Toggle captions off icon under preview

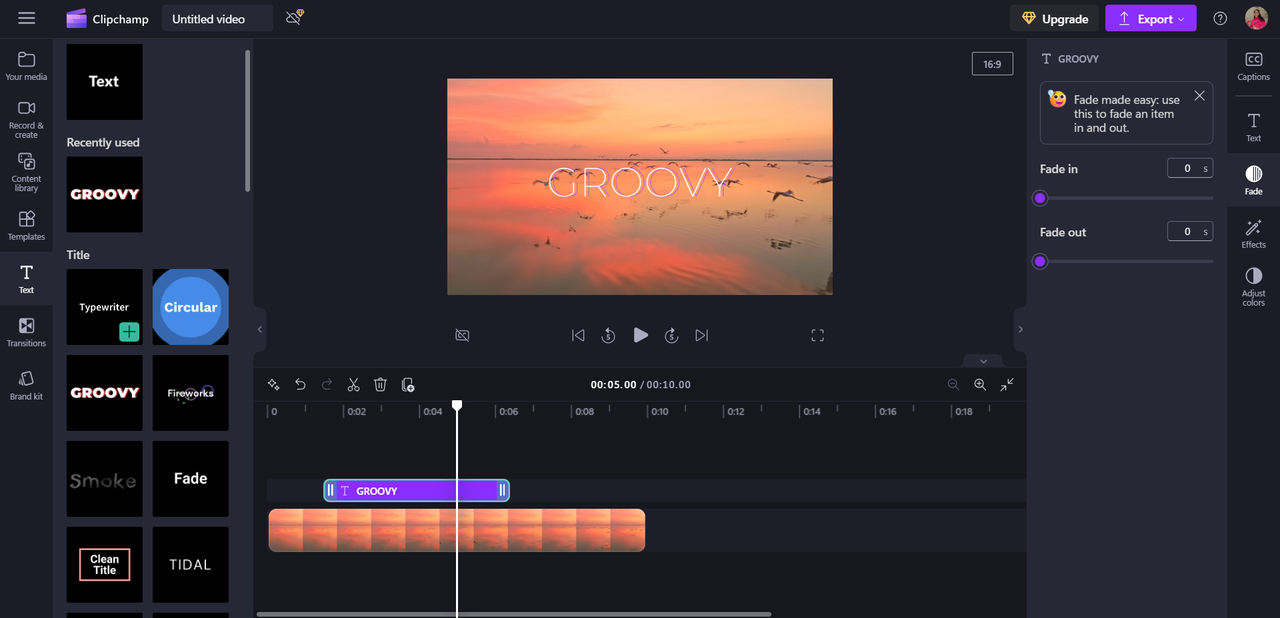pos(462,335)
